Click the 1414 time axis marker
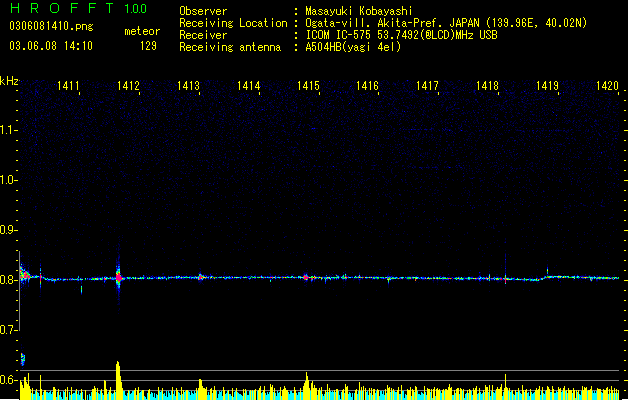Viewport: 629px width, 400px height. click(x=248, y=85)
